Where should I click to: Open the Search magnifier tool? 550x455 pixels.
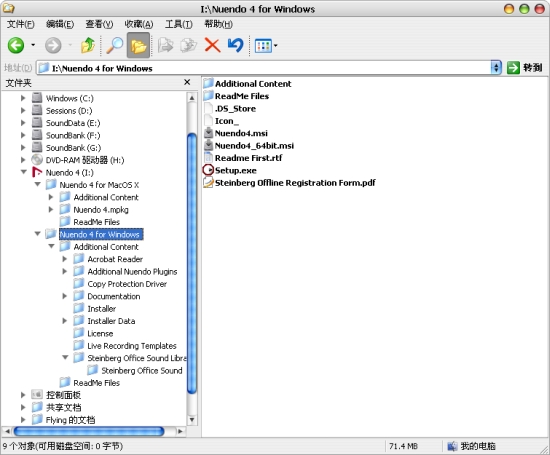[114, 45]
